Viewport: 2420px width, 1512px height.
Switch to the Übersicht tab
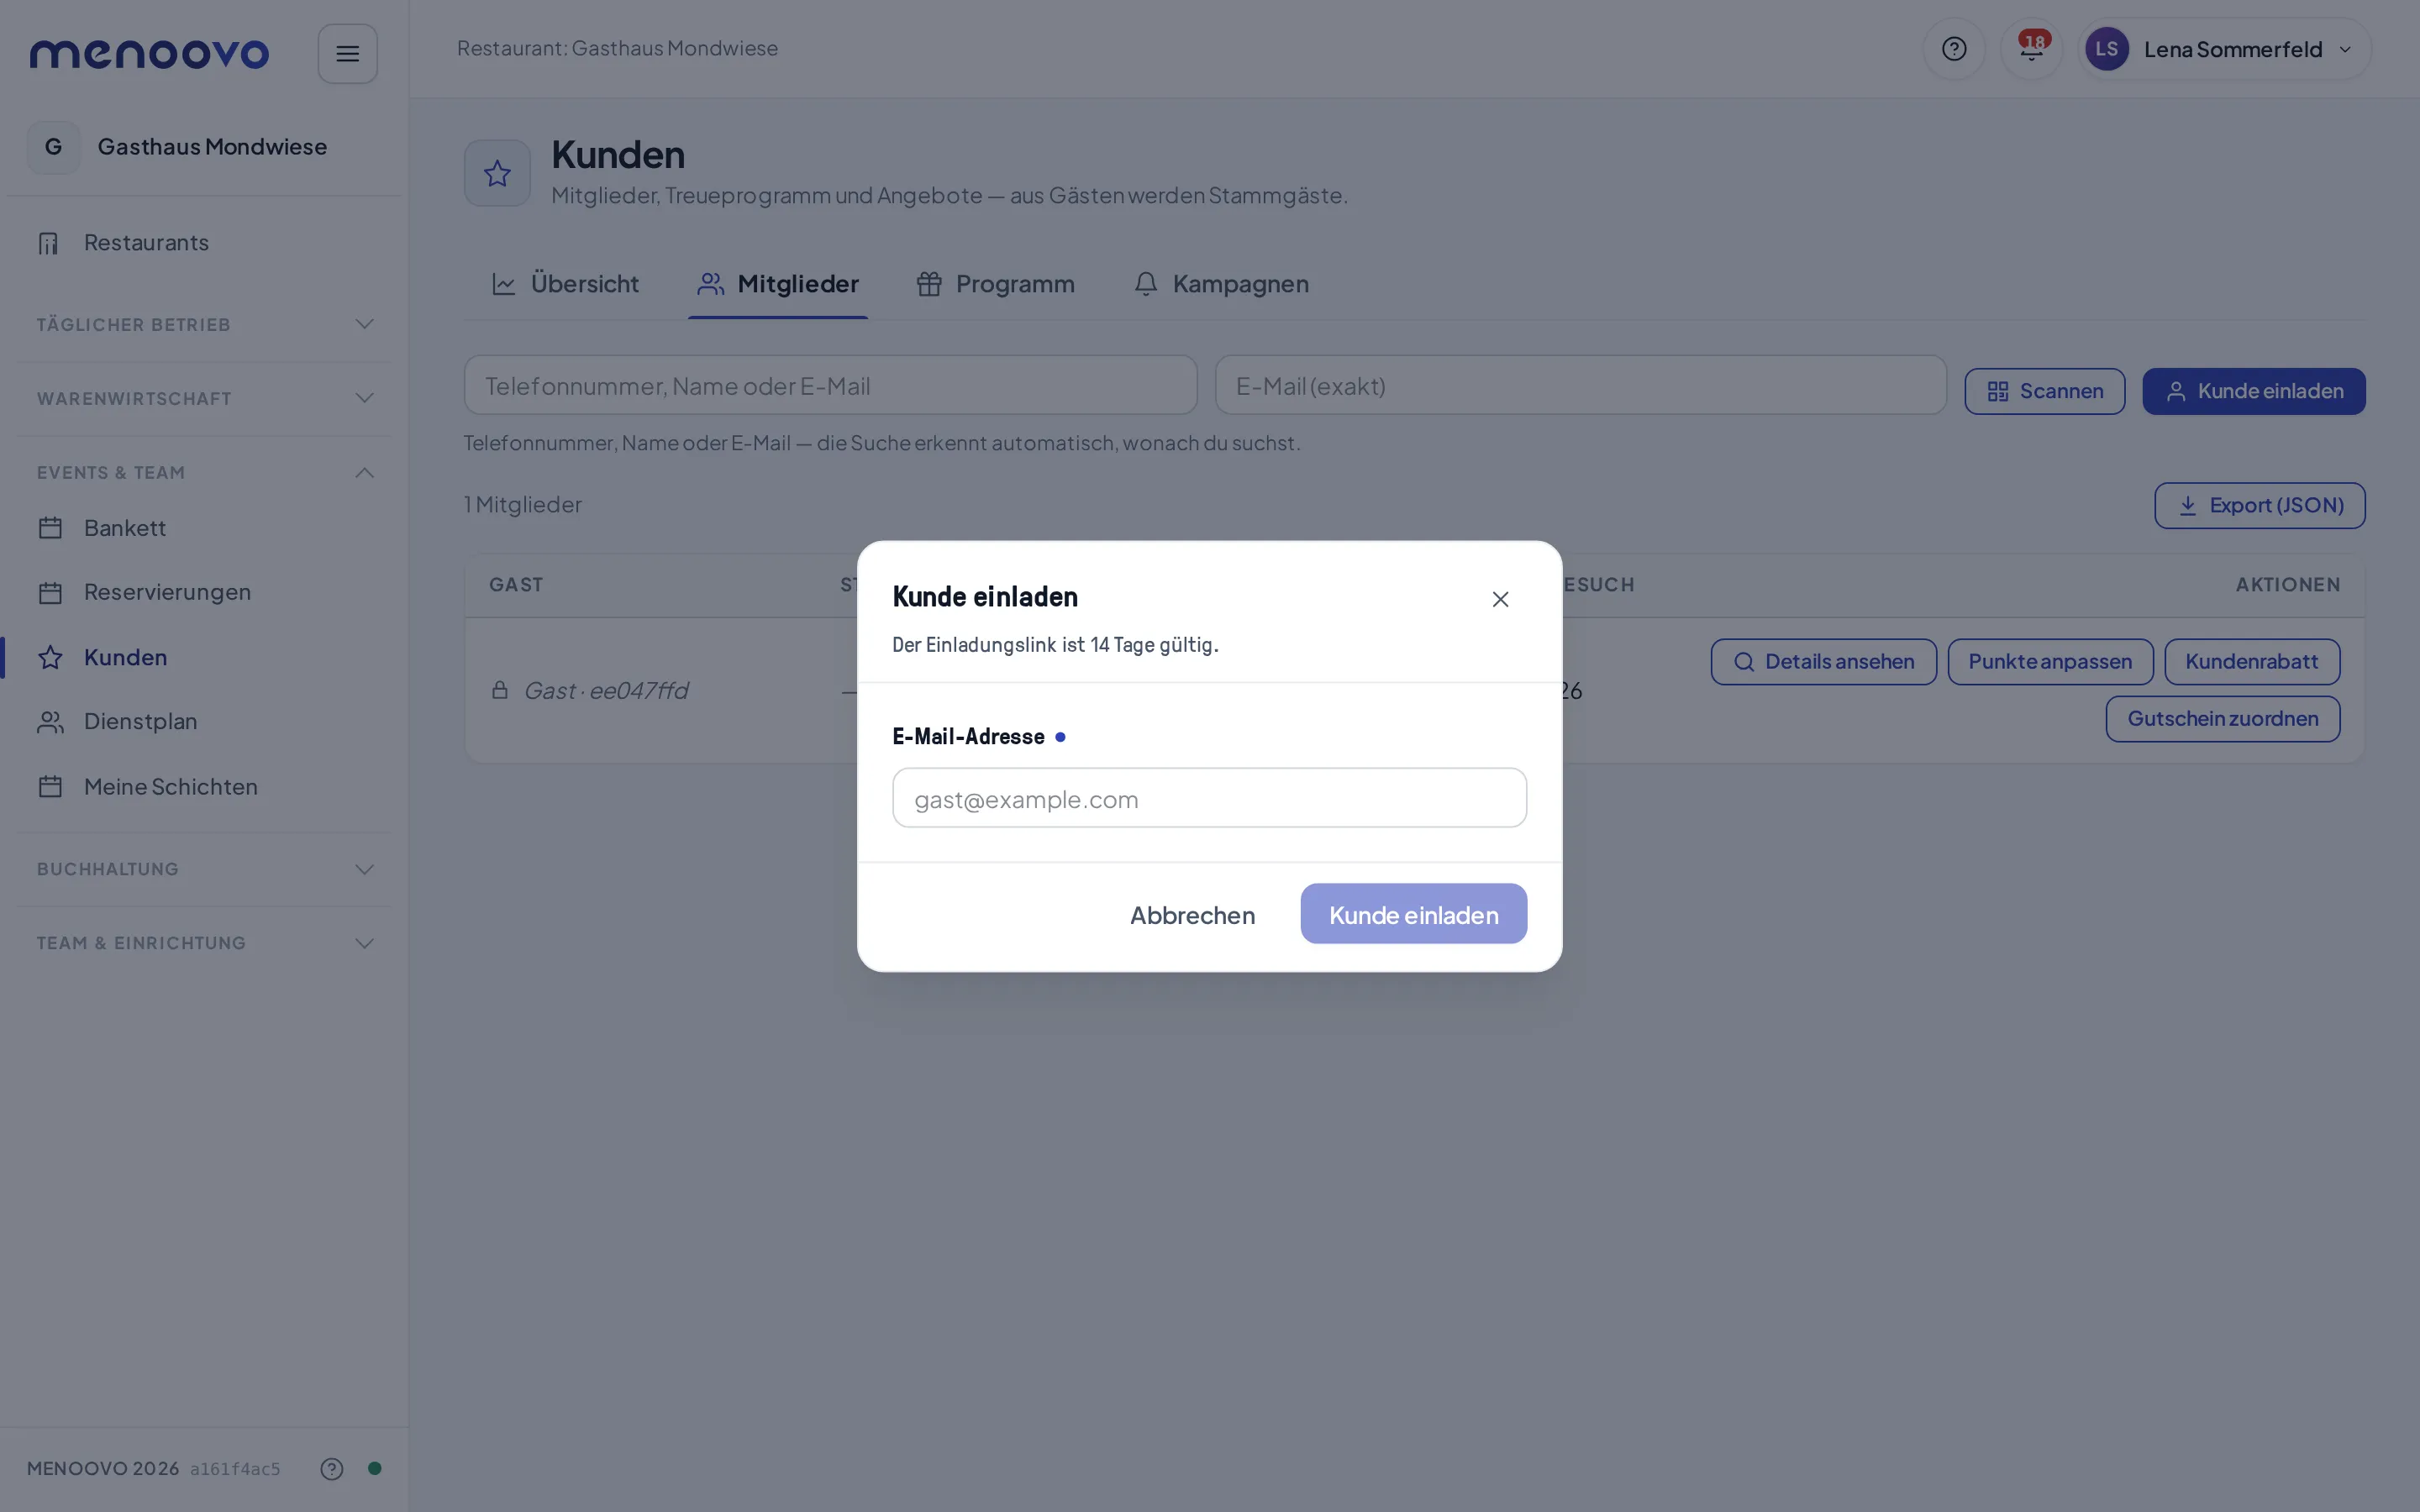[x=565, y=284]
